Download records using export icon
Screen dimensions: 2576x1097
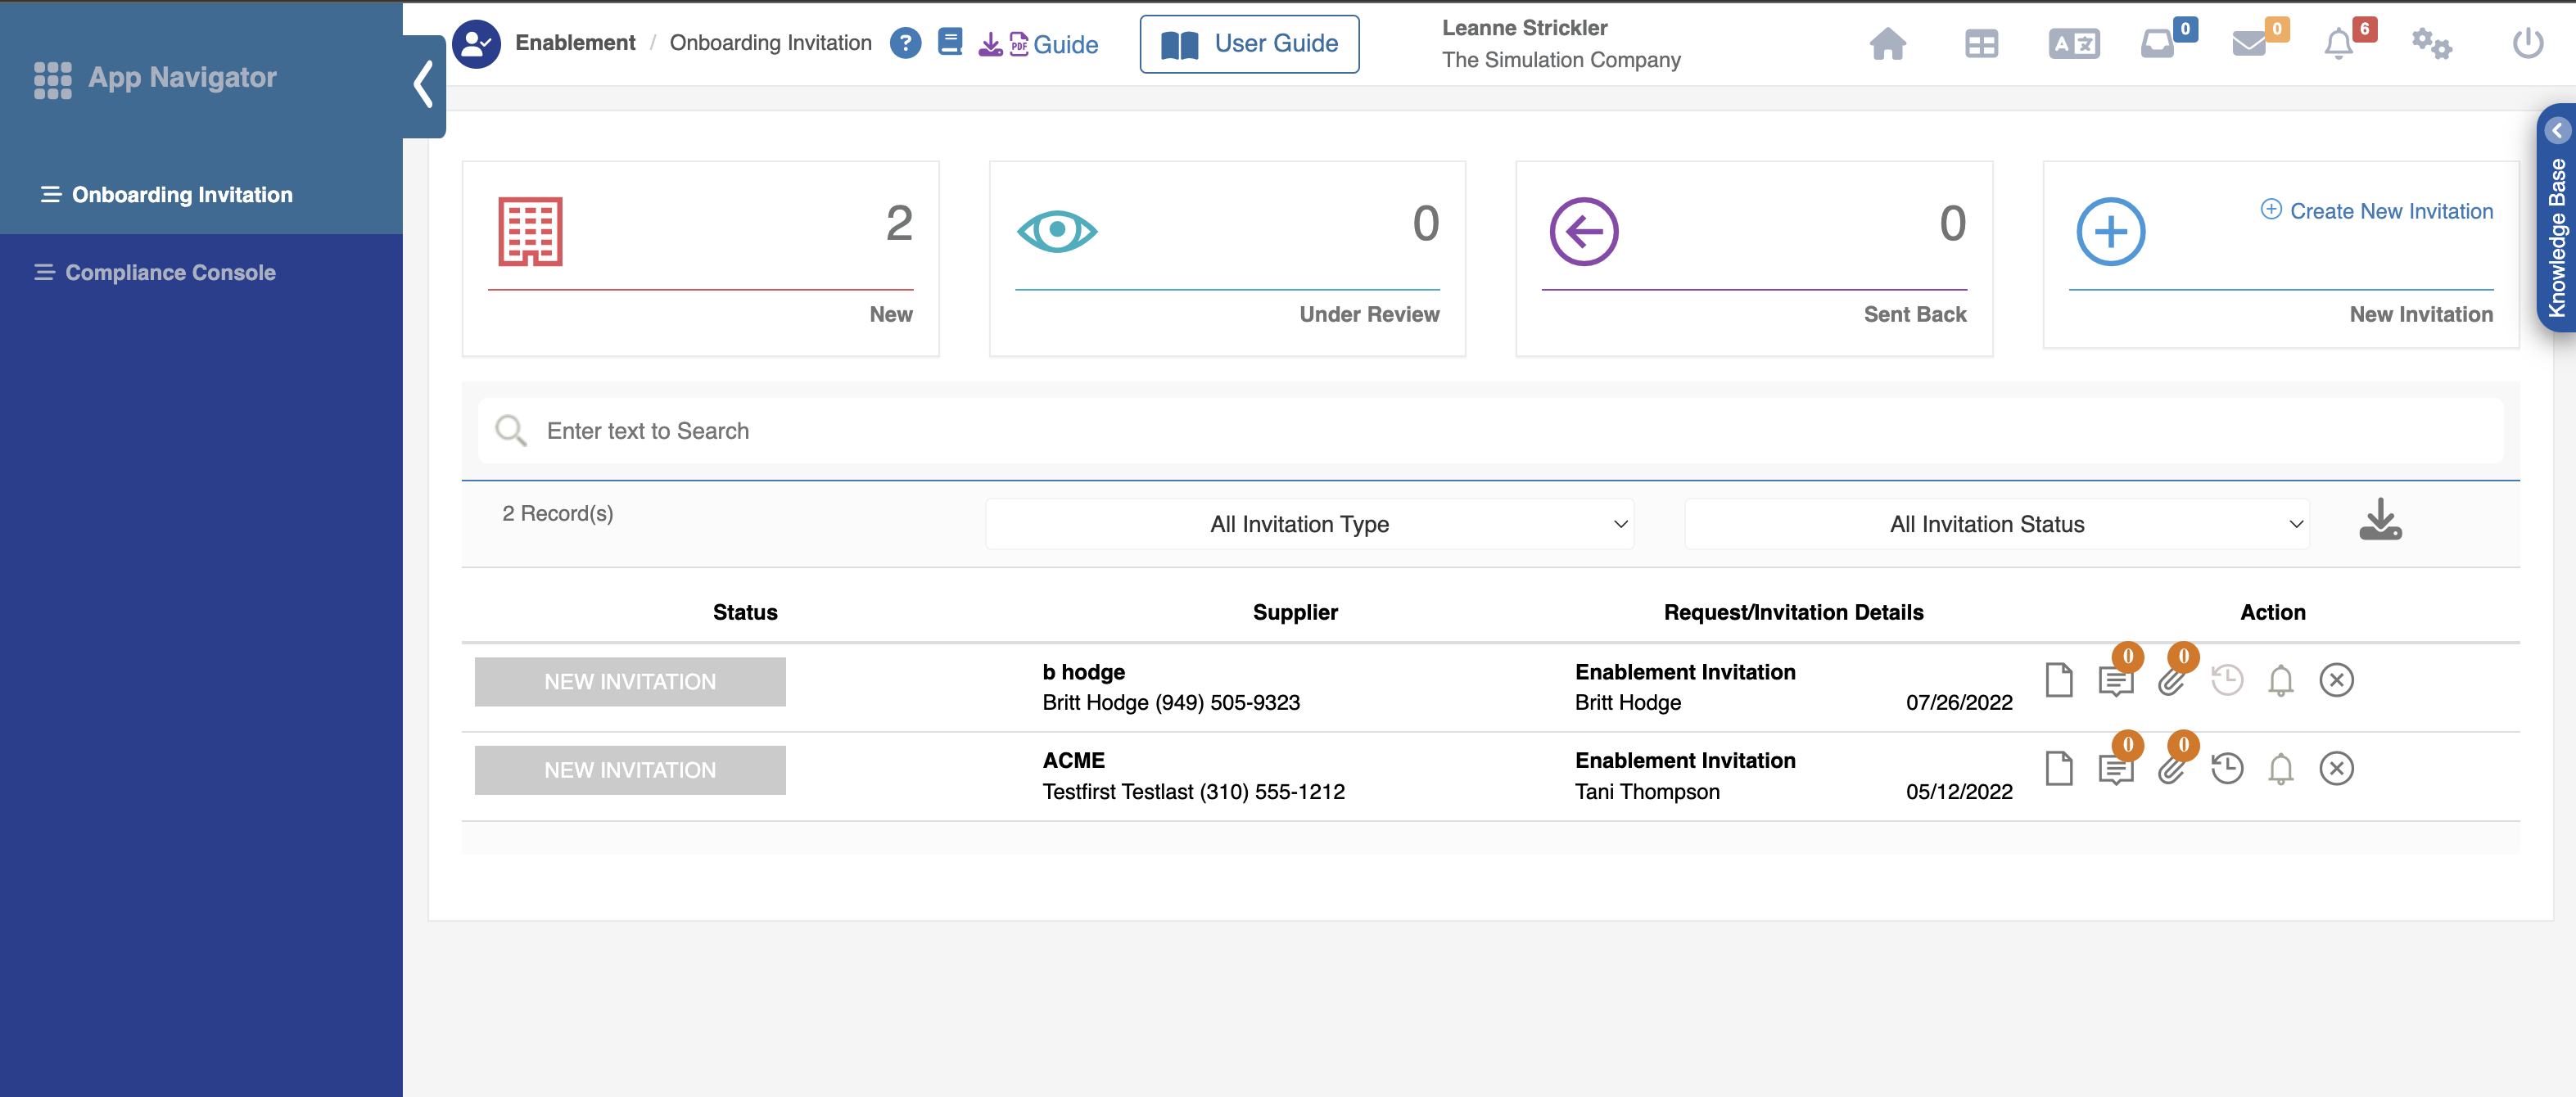[x=2380, y=520]
